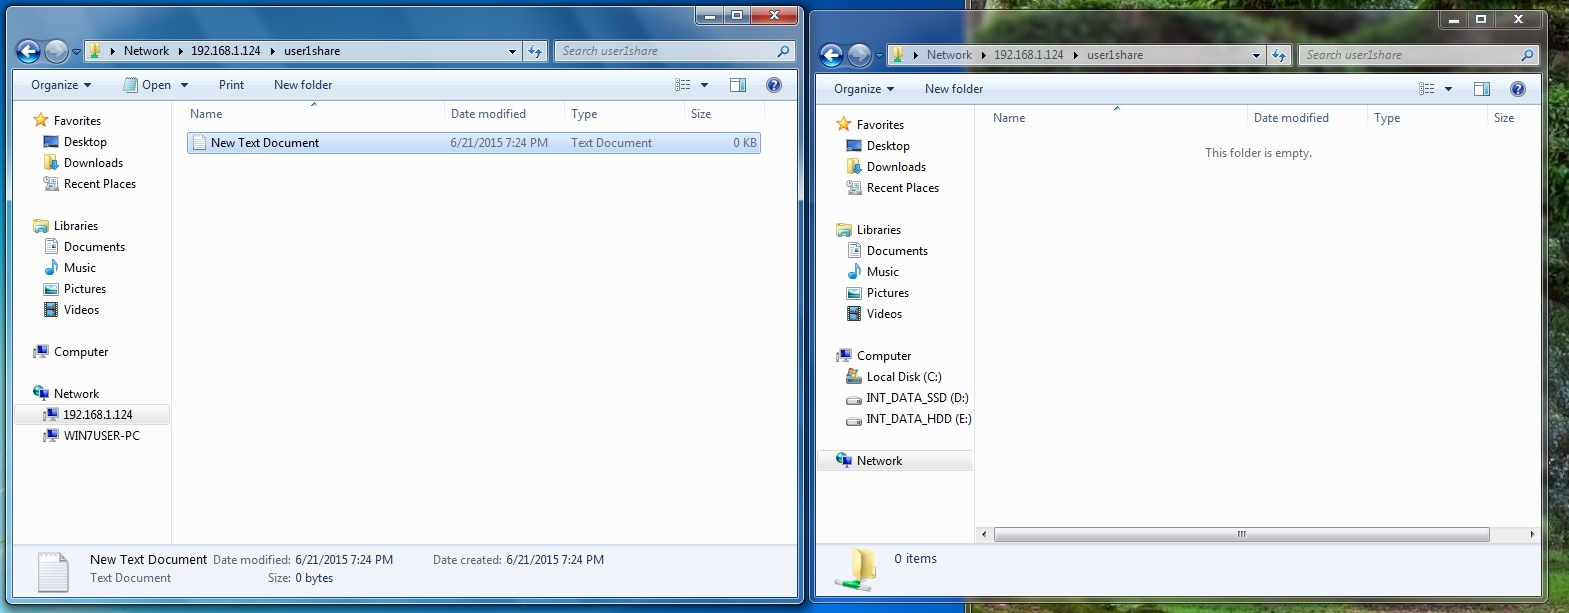Open recent pages dropdown in right window
Screen dimensions: 1569x613
tap(879, 56)
